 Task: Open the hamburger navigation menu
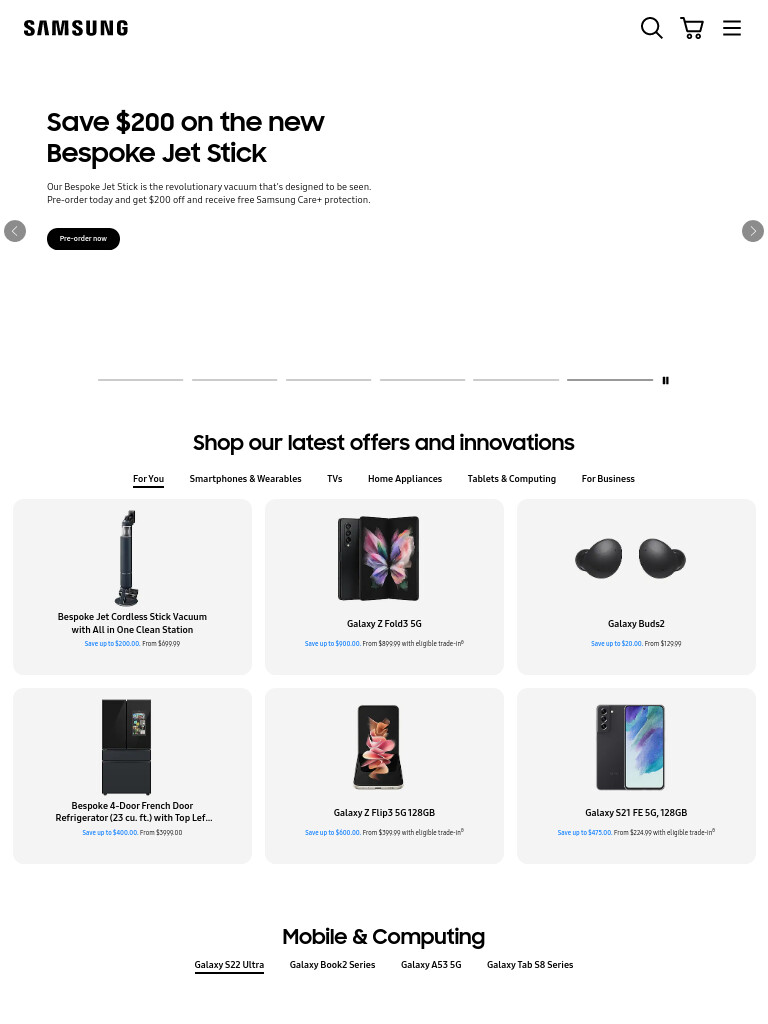pyautogui.click(x=731, y=28)
